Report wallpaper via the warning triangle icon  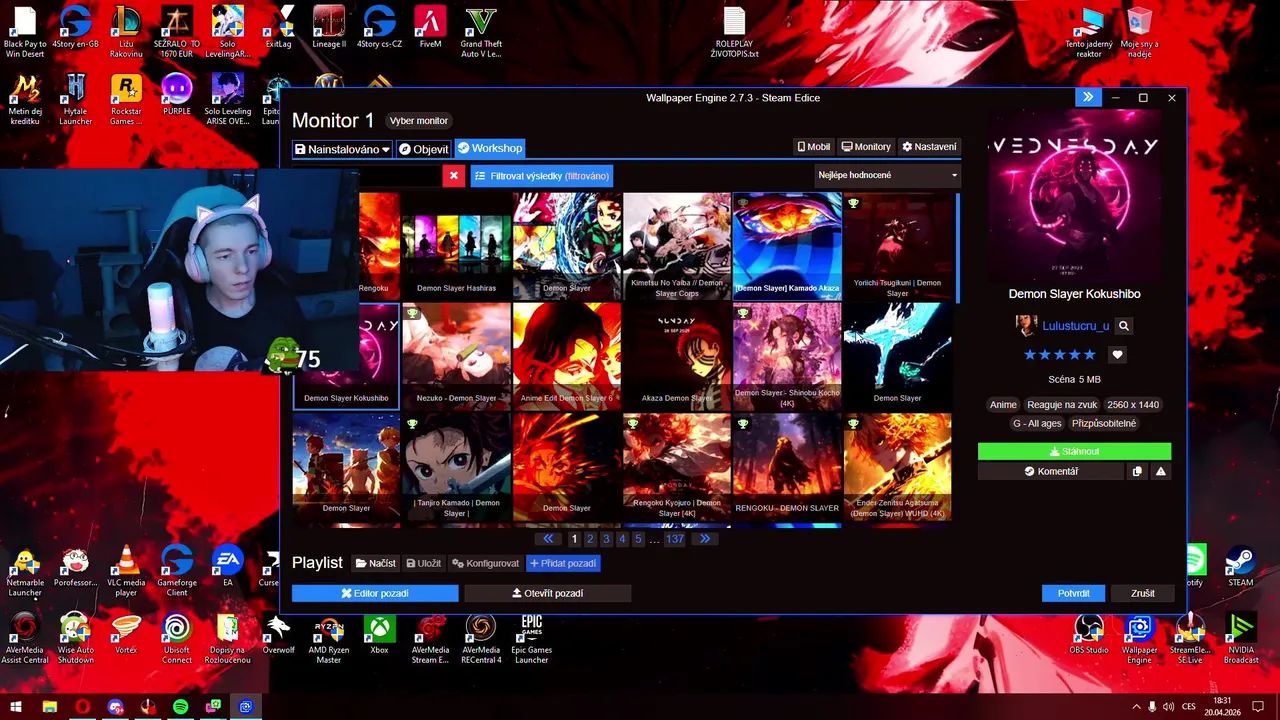(1160, 471)
